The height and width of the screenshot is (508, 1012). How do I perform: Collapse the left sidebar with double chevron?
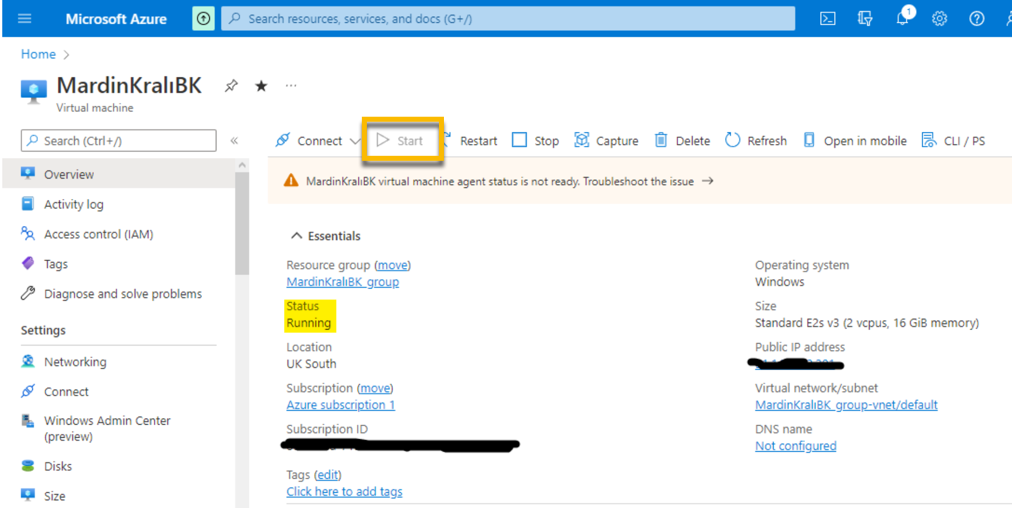(x=234, y=141)
